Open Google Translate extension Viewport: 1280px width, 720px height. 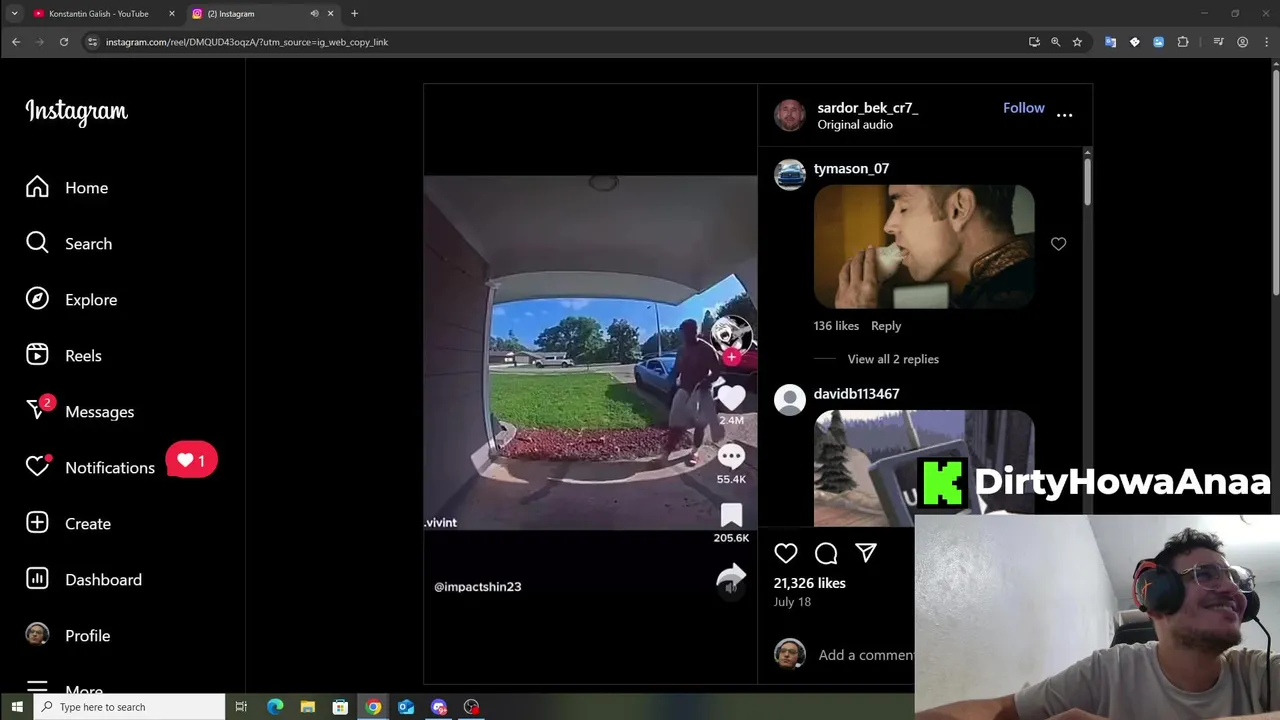(x=1110, y=42)
